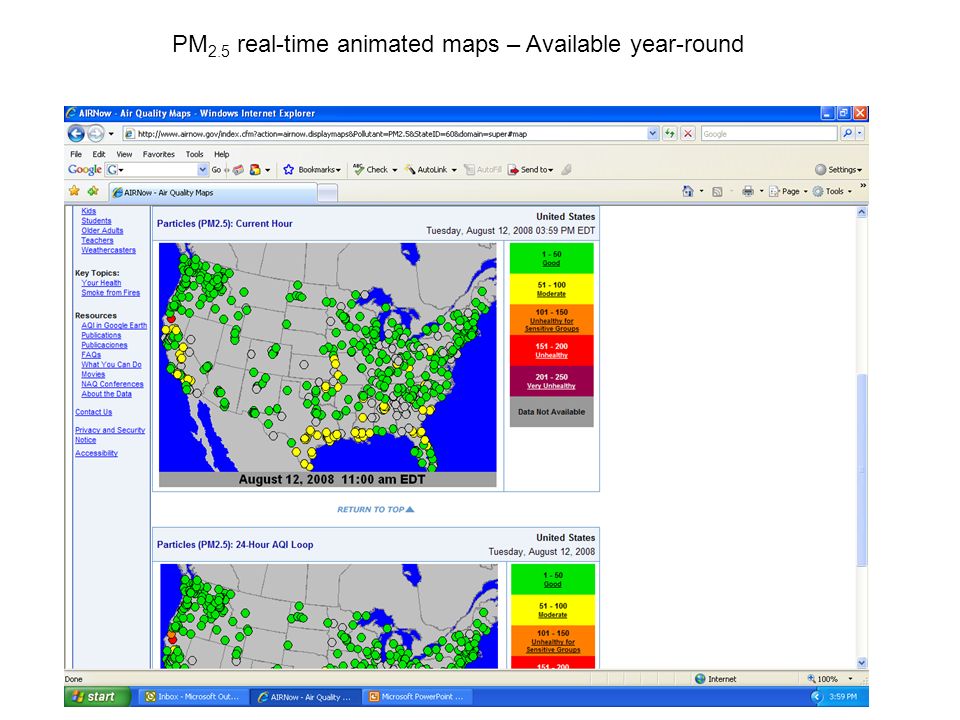This screenshot has height=720, width=960.
Task: Click the Google search box in IE
Action: (x=769, y=133)
